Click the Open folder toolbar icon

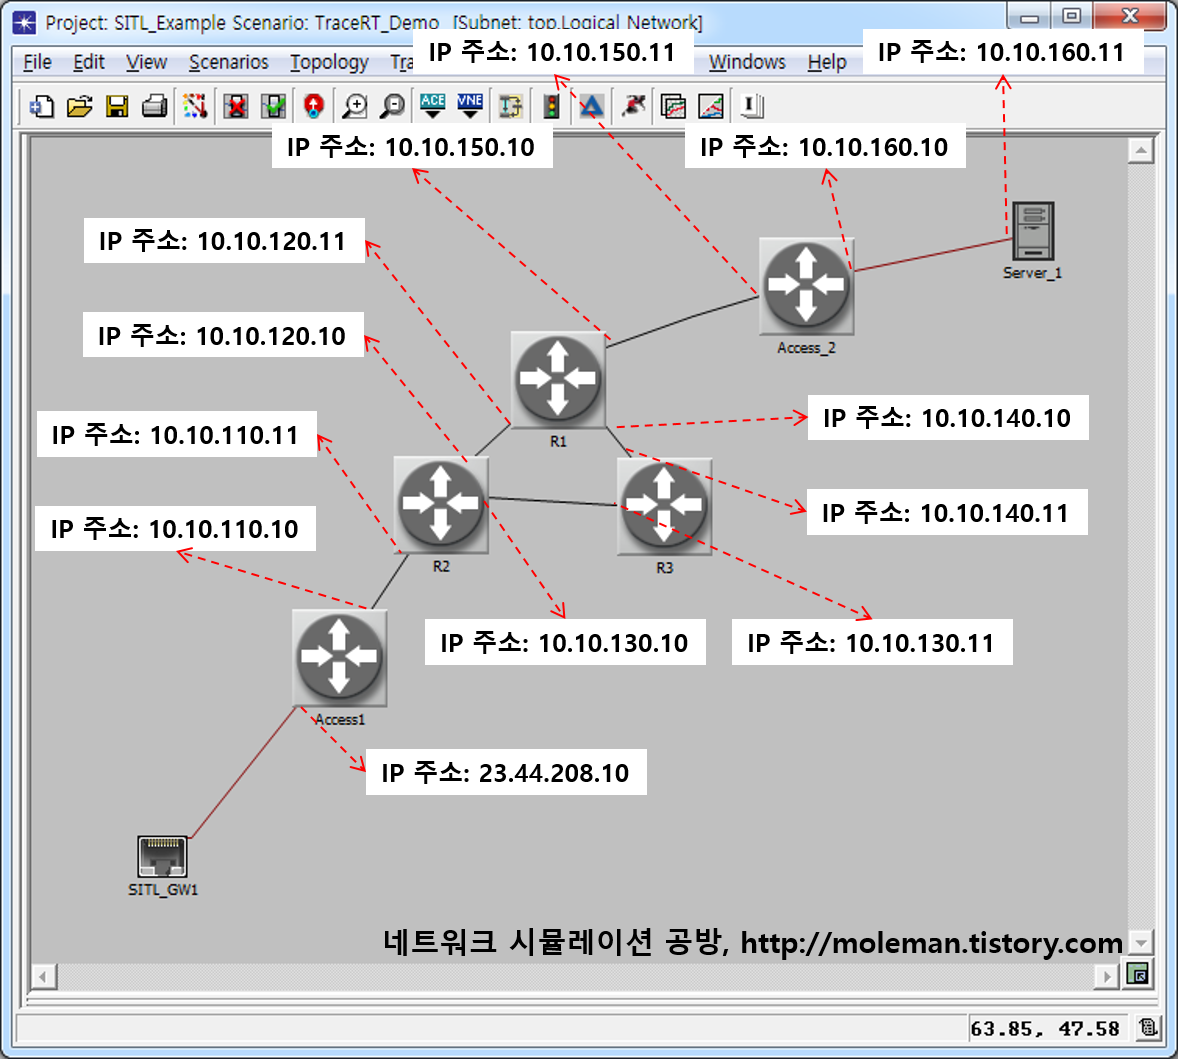(x=80, y=107)
